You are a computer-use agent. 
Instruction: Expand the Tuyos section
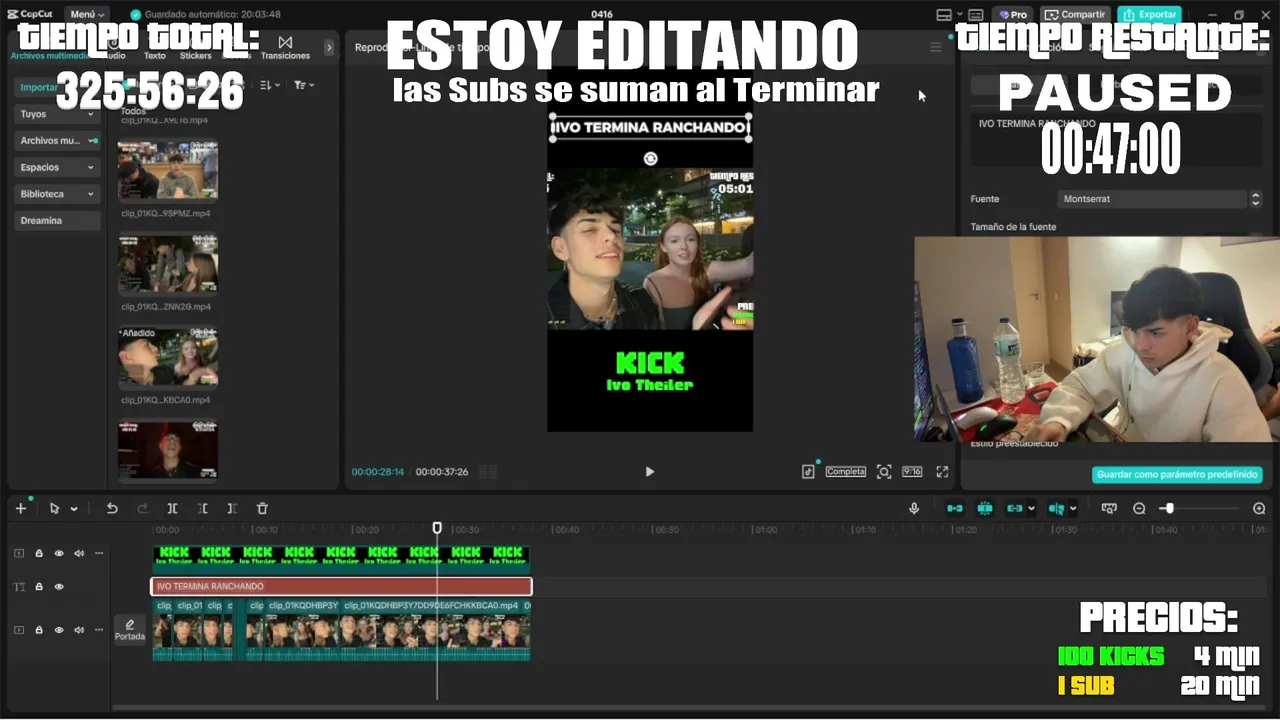click(x=57, y=114)
